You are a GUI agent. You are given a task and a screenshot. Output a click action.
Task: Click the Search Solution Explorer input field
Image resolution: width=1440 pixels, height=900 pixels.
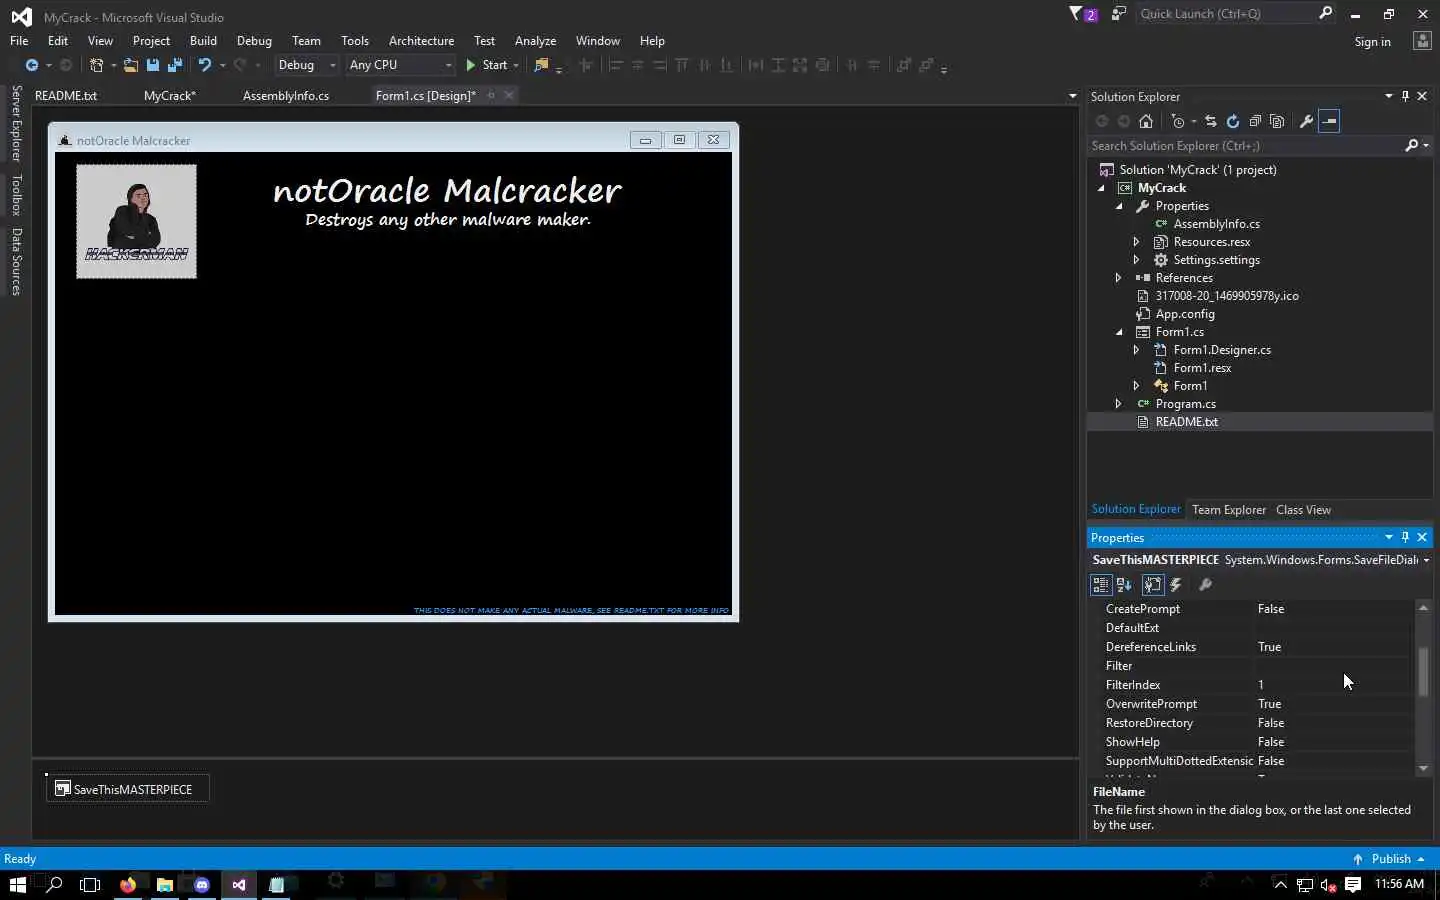pyautogui.click(x=1245, y=146)
